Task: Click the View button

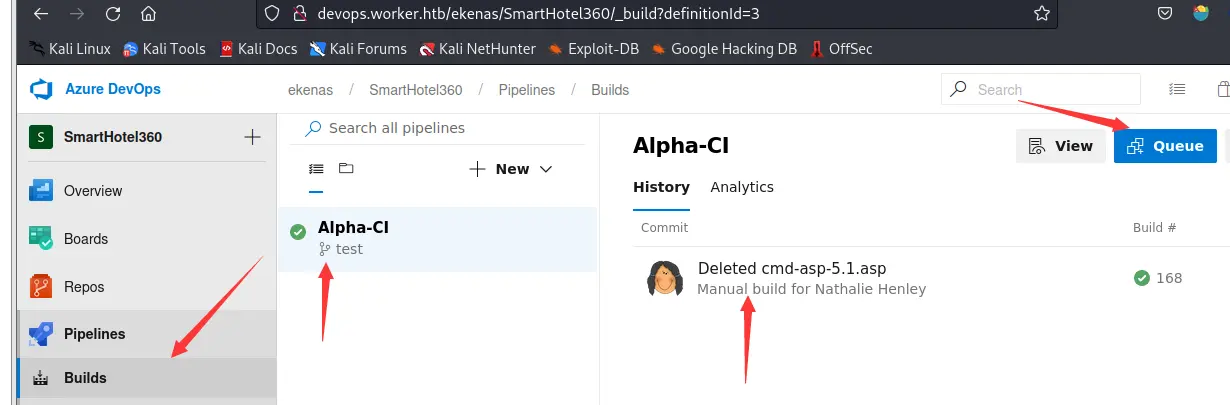Action: [1060, 146]
